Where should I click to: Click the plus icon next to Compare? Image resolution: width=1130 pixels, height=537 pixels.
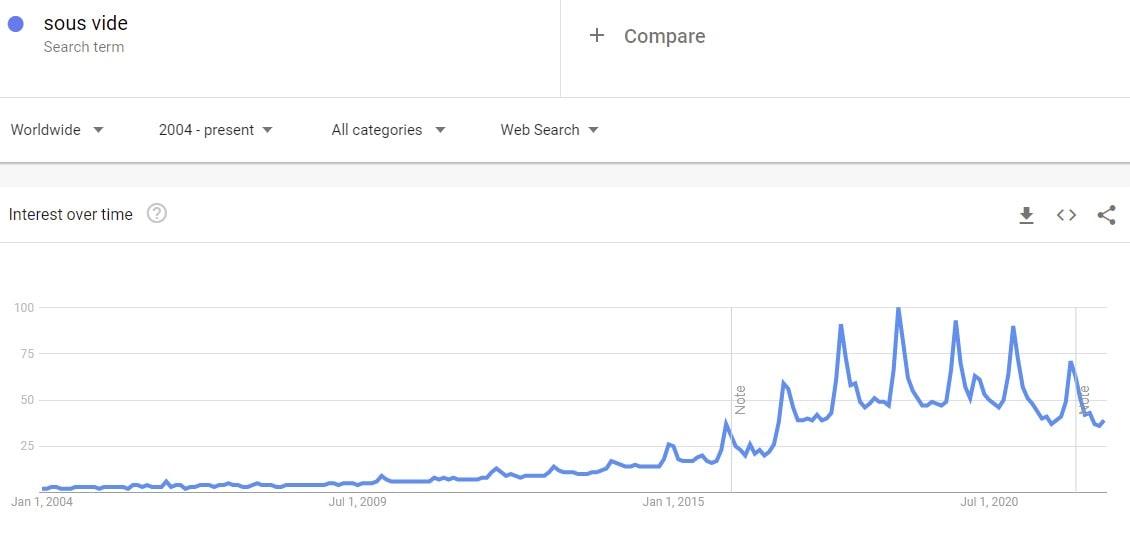596,35
